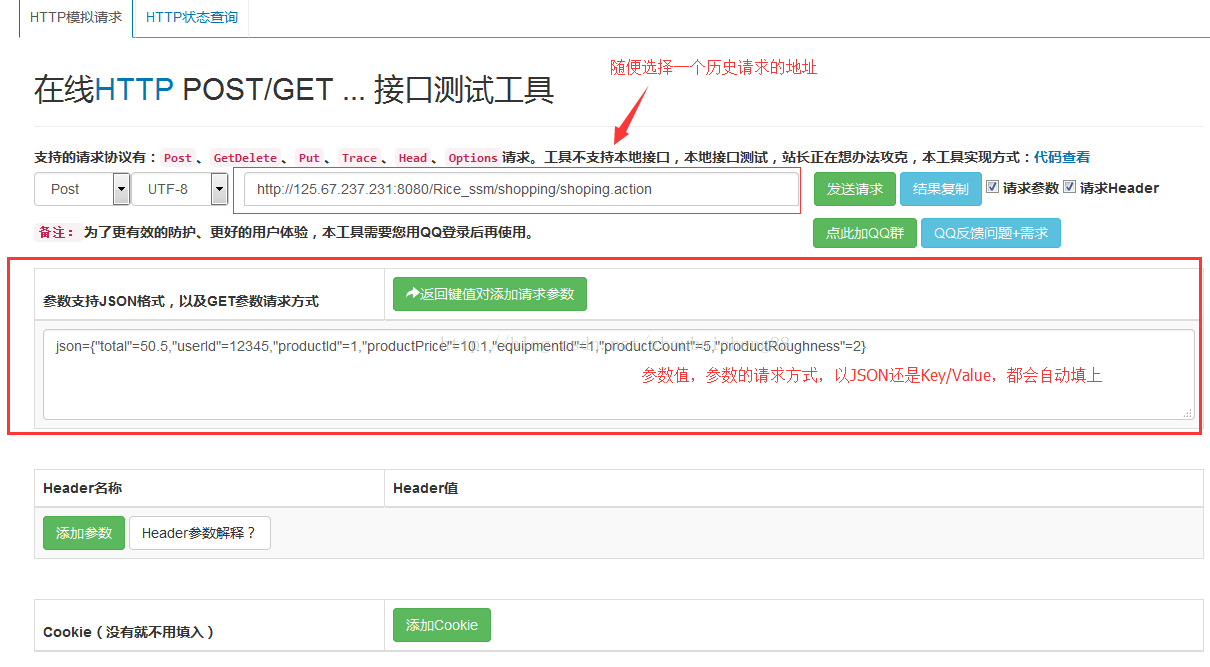Screen dimensions: 1210x667
Task: Click the 返回键值对添加请求参数 button
Action: [x=490, y=294]
